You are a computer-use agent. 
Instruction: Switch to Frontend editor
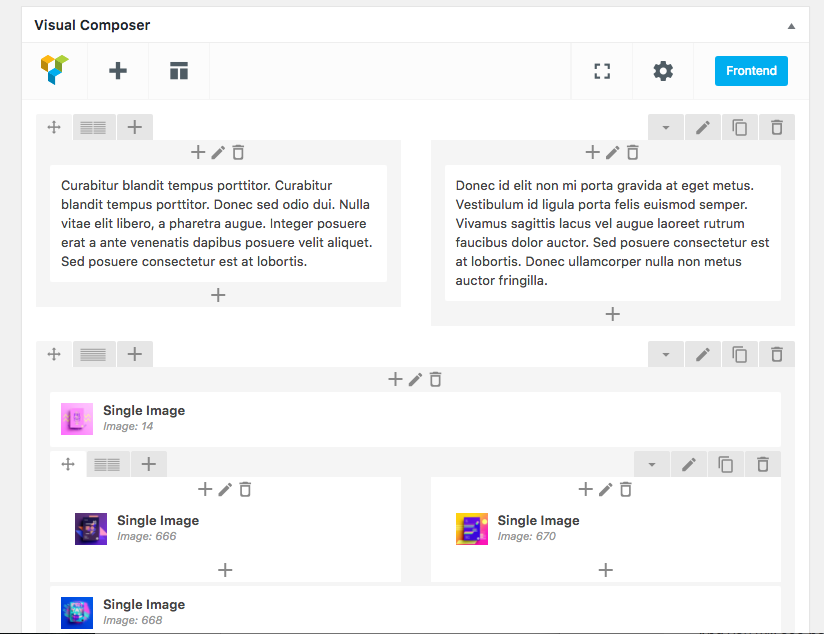(751, 71)
